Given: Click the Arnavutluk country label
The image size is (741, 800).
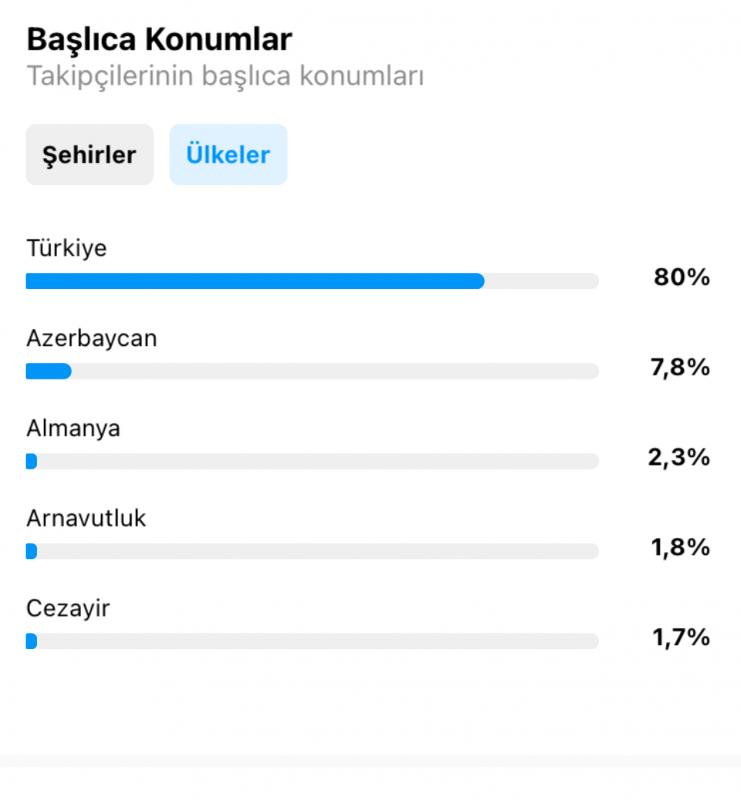Looking at the screenshot, I should click(86, 518).
